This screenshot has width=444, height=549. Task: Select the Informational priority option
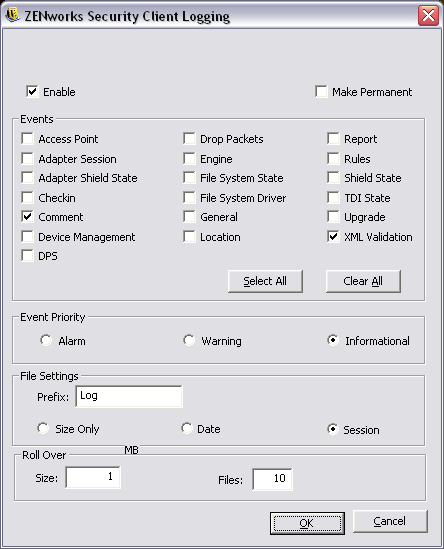pyautogui.click(x=333, y=340)
